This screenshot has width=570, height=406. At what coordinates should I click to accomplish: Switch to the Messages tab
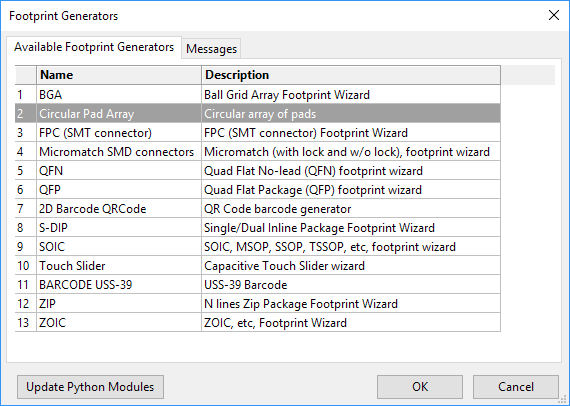coord(211,49)
